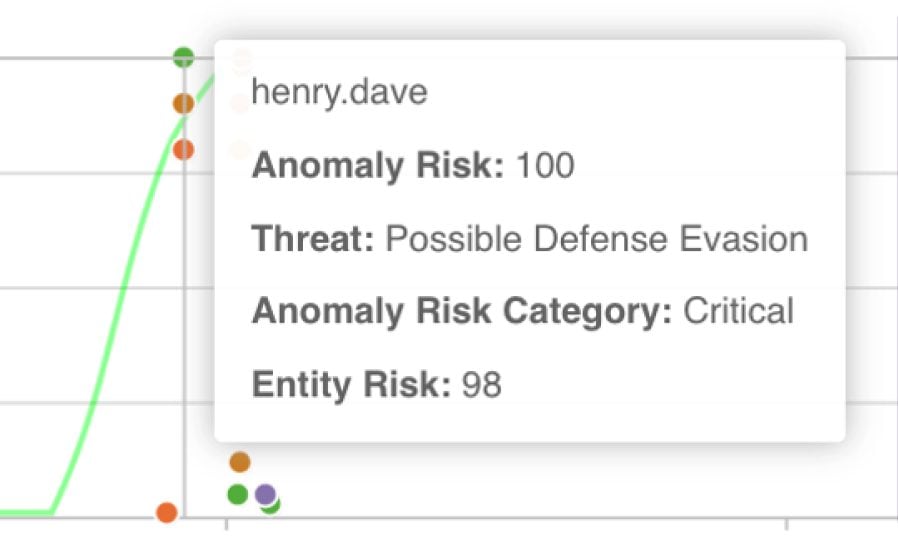Click the Entity Risk value 98
The height and width of the screenshot is (539, 898).
point(482,384)
